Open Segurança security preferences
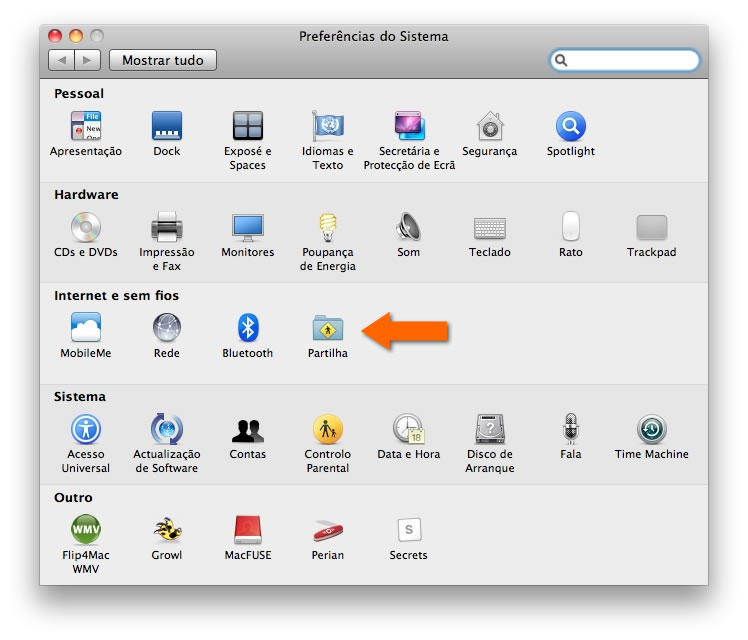748x640 pixels. (x=489, y=126)
